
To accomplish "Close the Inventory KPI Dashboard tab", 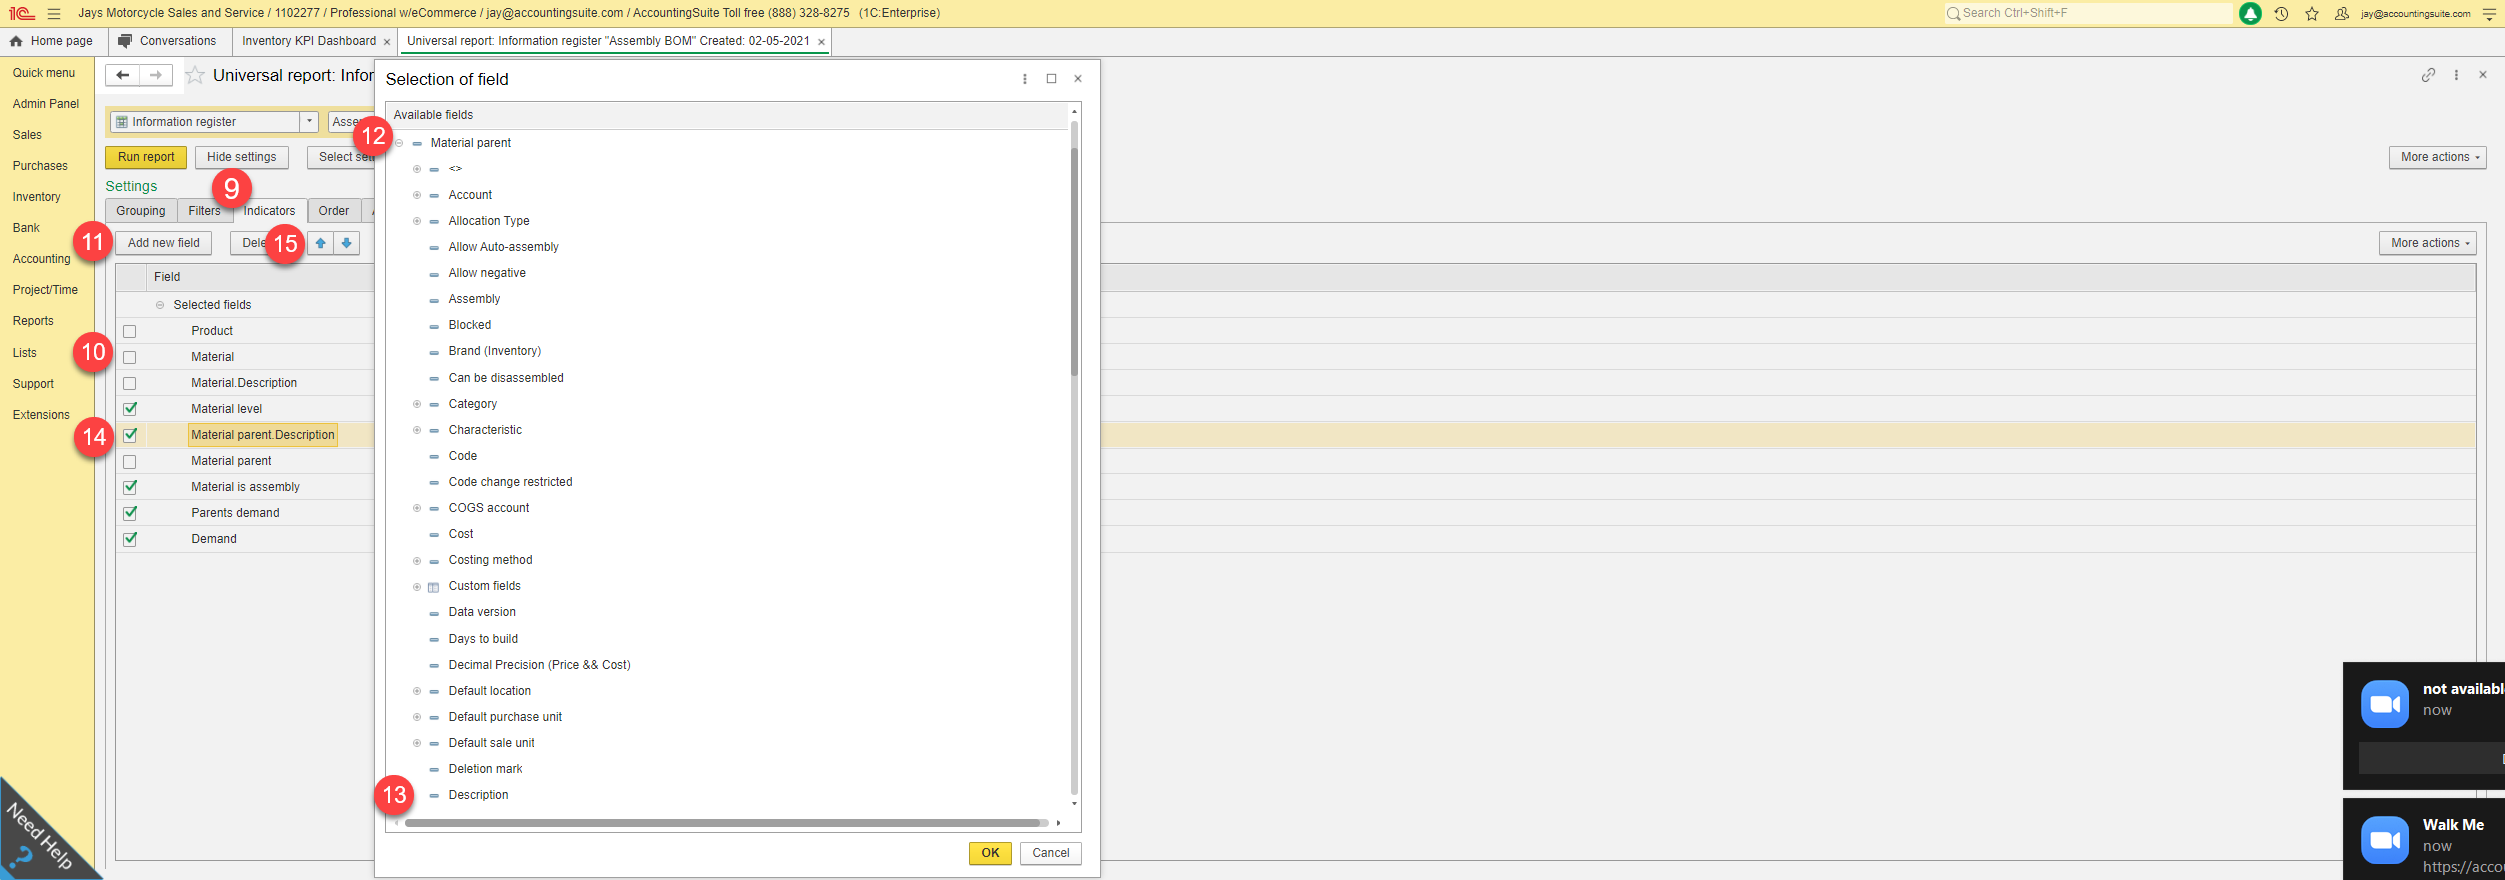I will 387,42.
